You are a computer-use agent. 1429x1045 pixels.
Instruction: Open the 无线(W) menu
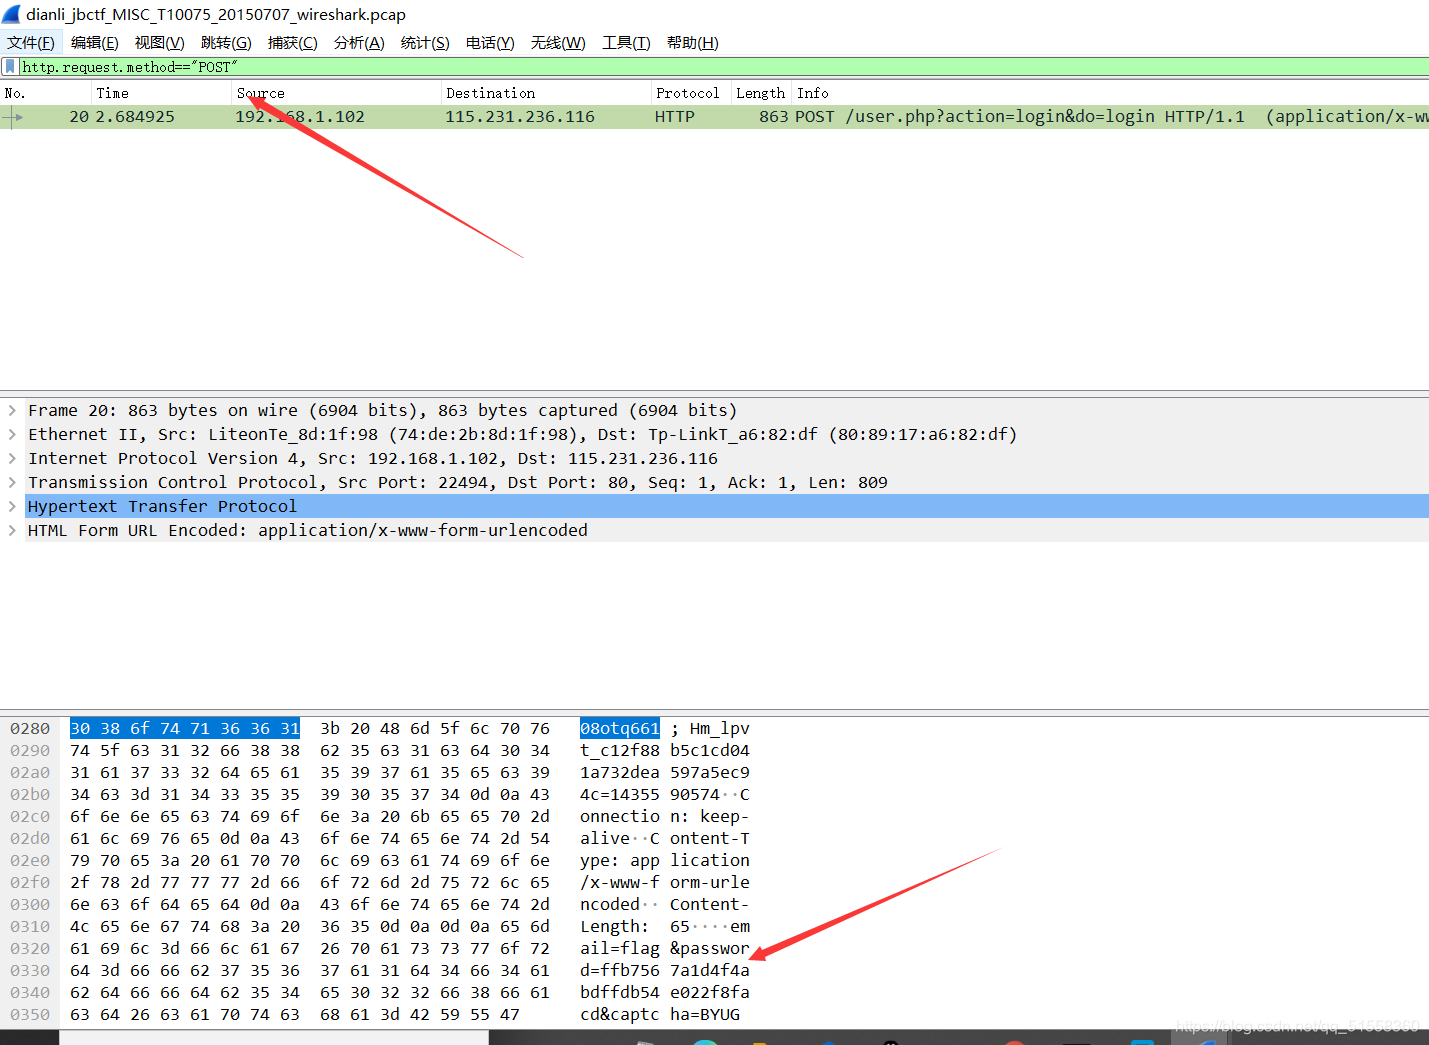pyautogui.click(x=558, y=43)
